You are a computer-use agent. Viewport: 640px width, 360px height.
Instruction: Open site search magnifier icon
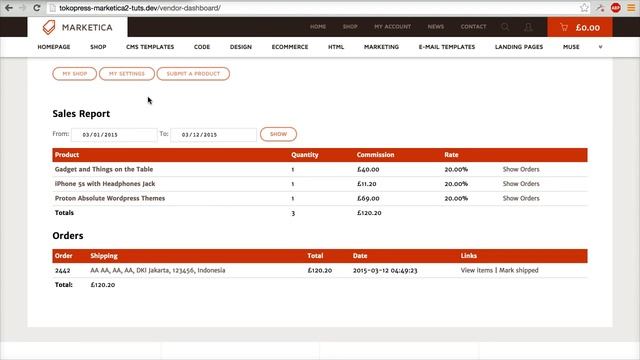tap(505, 27)
